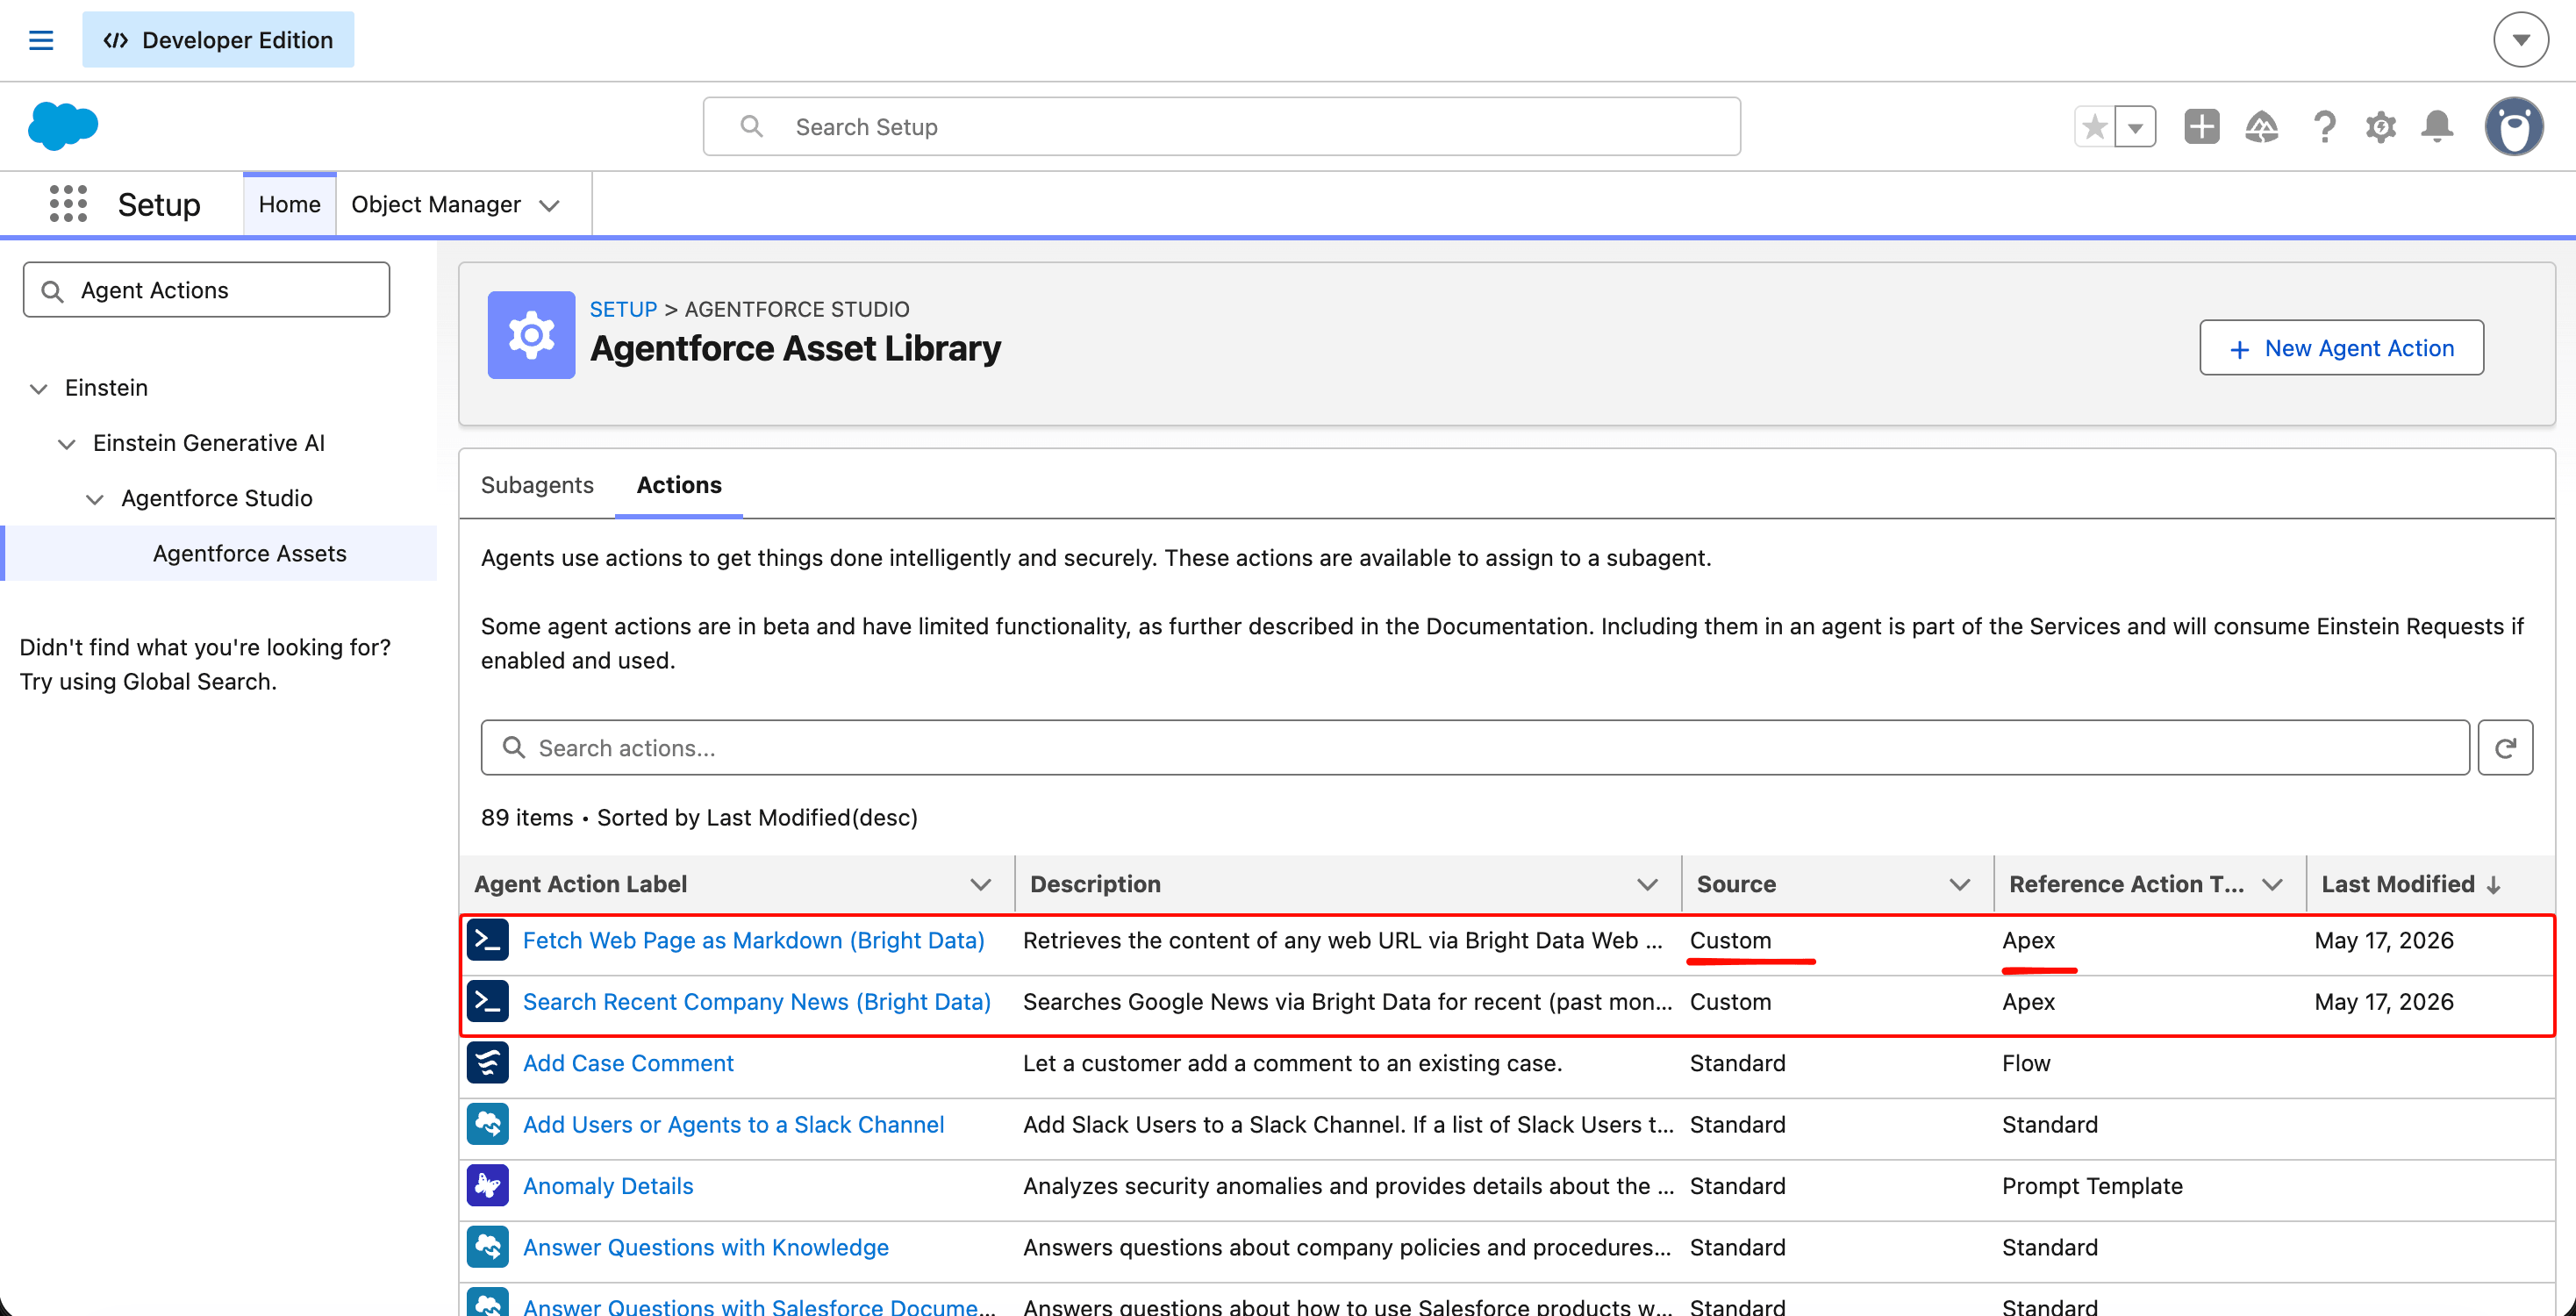Click 'May 17, 2026' in Fetch Web Page row
This screenshot has width=2576, height=1316.
click(2384, 941)
